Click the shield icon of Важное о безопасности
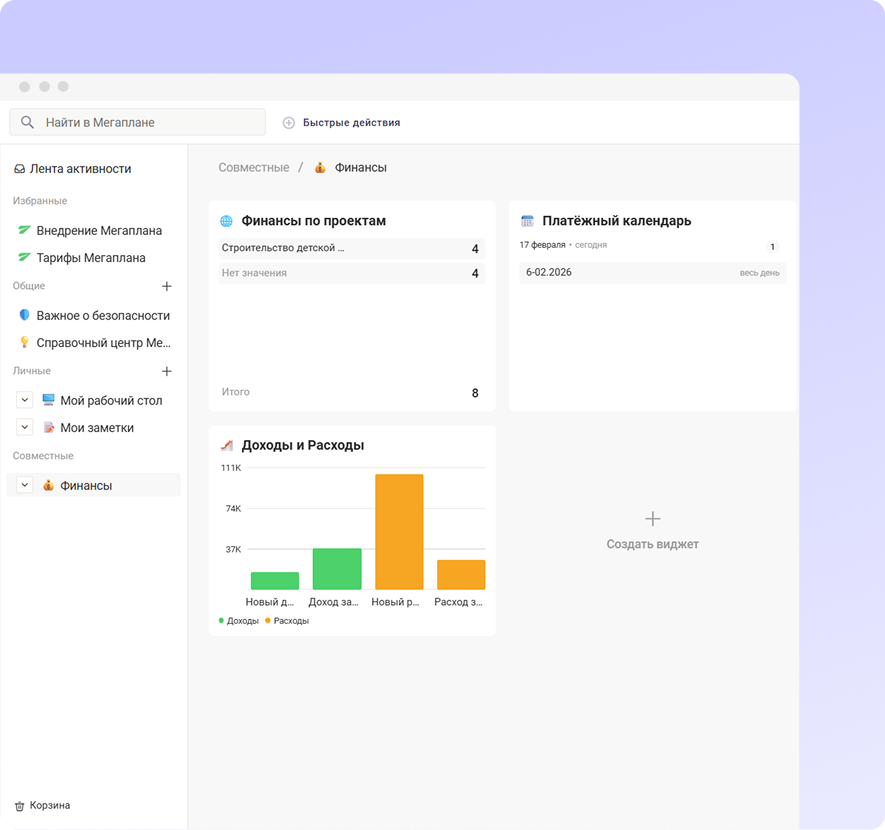This screenshot has height=830, width=885. coord(24,315)
